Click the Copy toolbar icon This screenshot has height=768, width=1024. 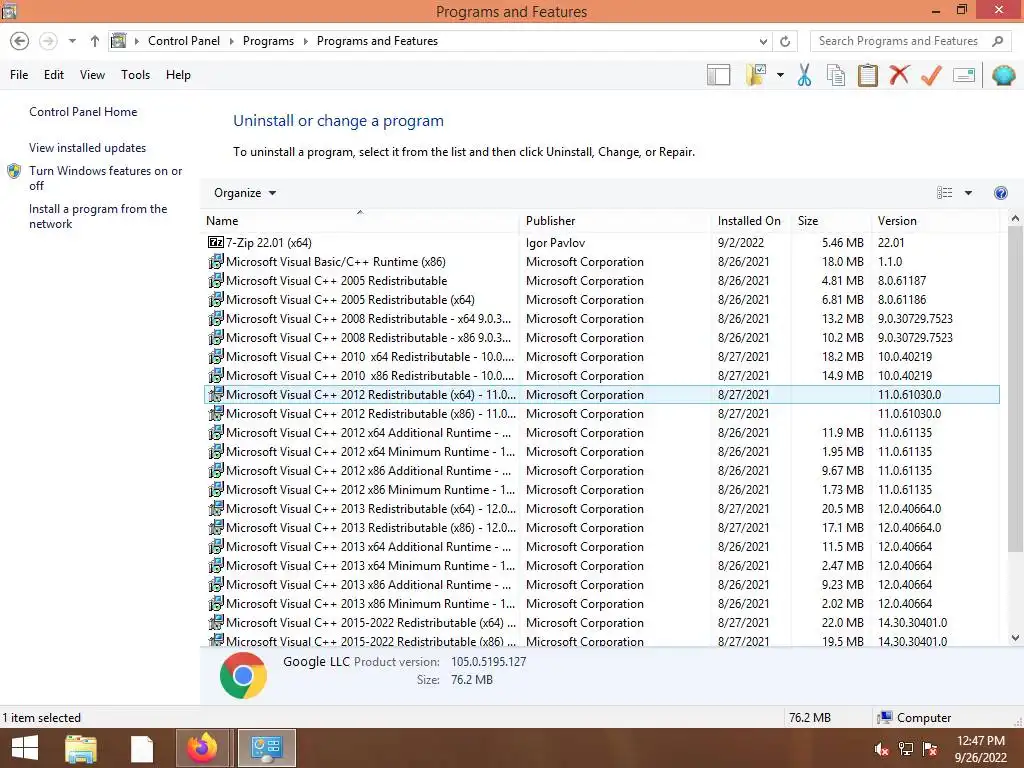click(x=836, y=75)
